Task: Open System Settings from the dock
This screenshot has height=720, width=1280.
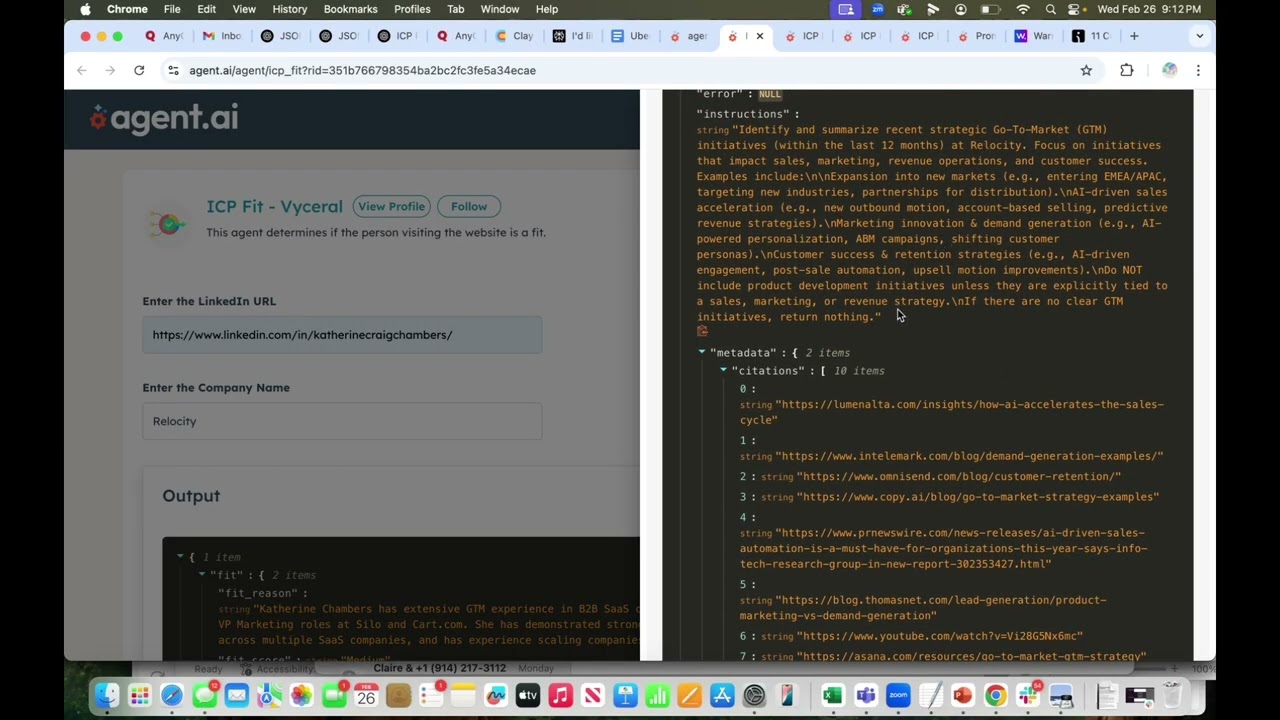Action: (754, 695)
